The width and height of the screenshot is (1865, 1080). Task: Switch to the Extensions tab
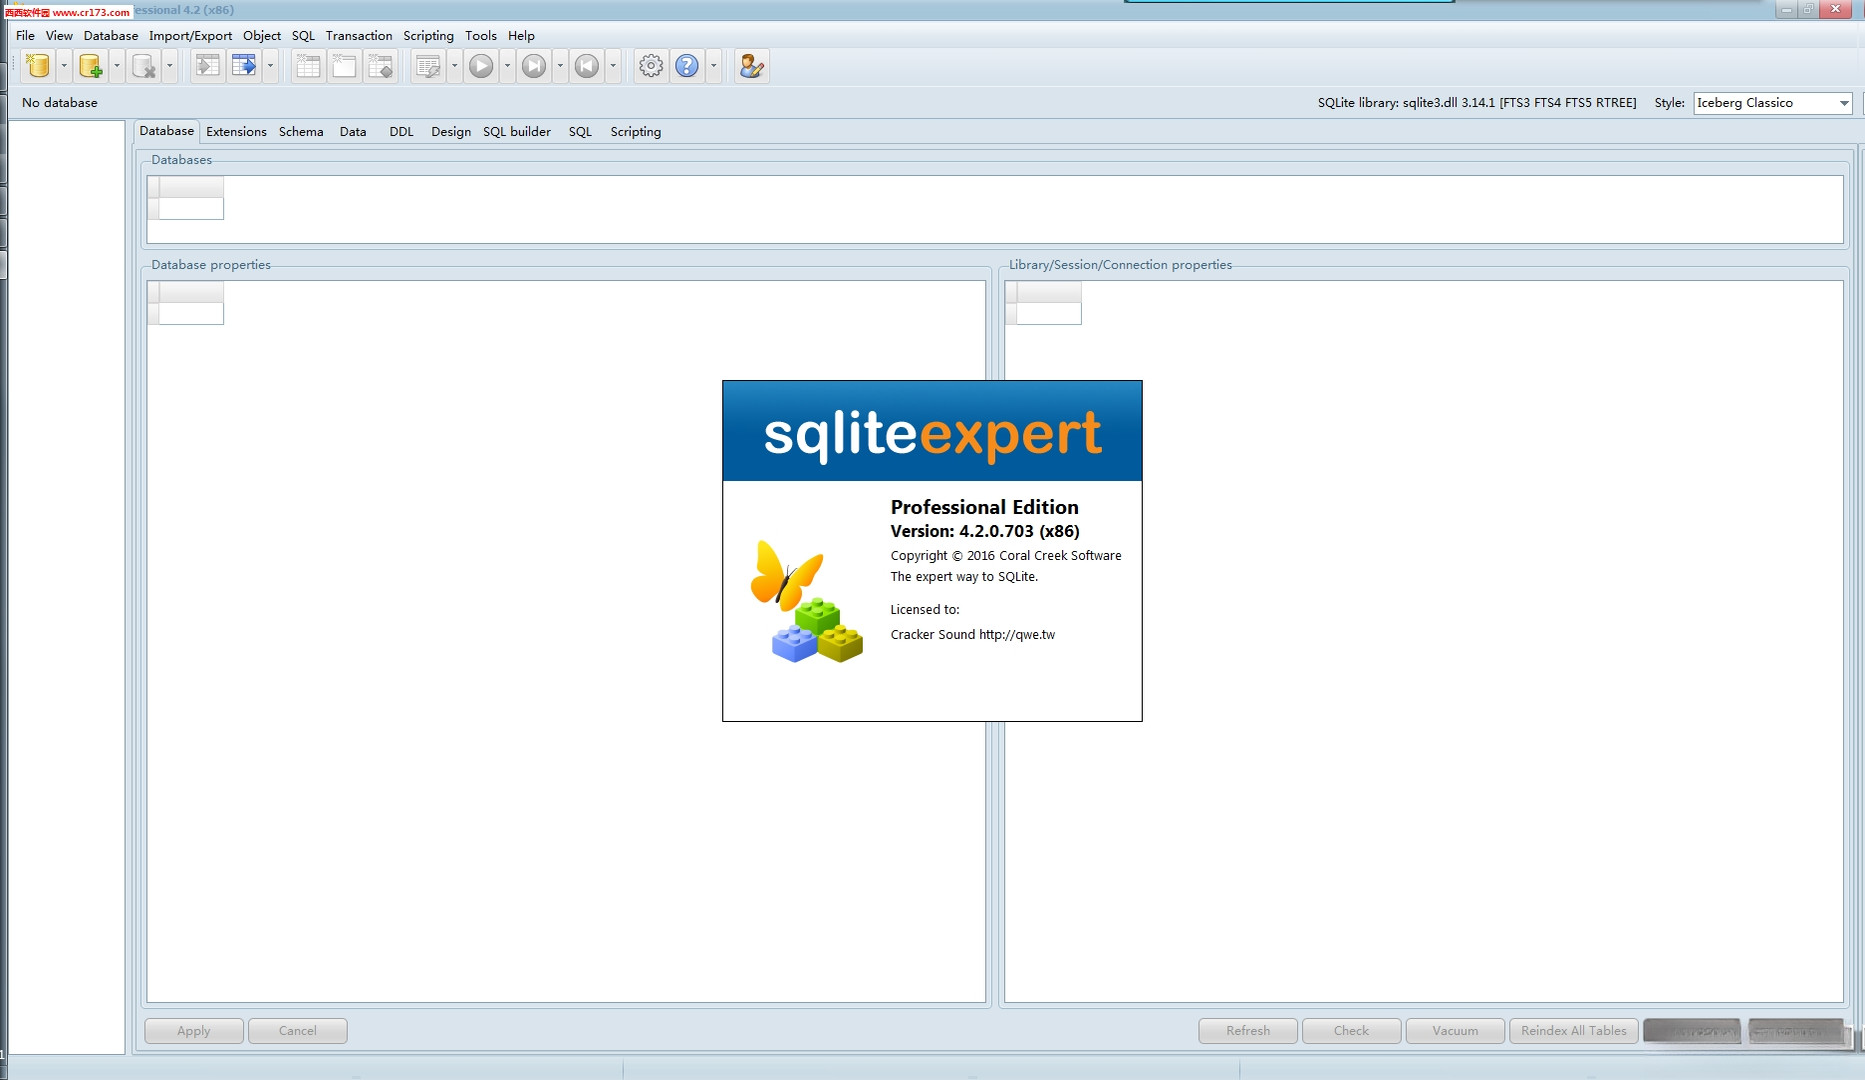pyautogui.click(x=236, y=132)
